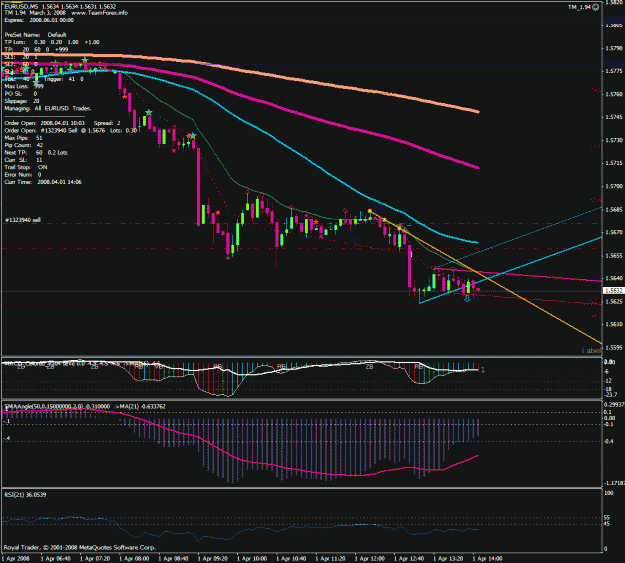This screenshot has height=563, width=625.
Task: Click 'Royal Trader, © 2001-2008 MetaQuotes Software Corp.' text
Action: 79,547
